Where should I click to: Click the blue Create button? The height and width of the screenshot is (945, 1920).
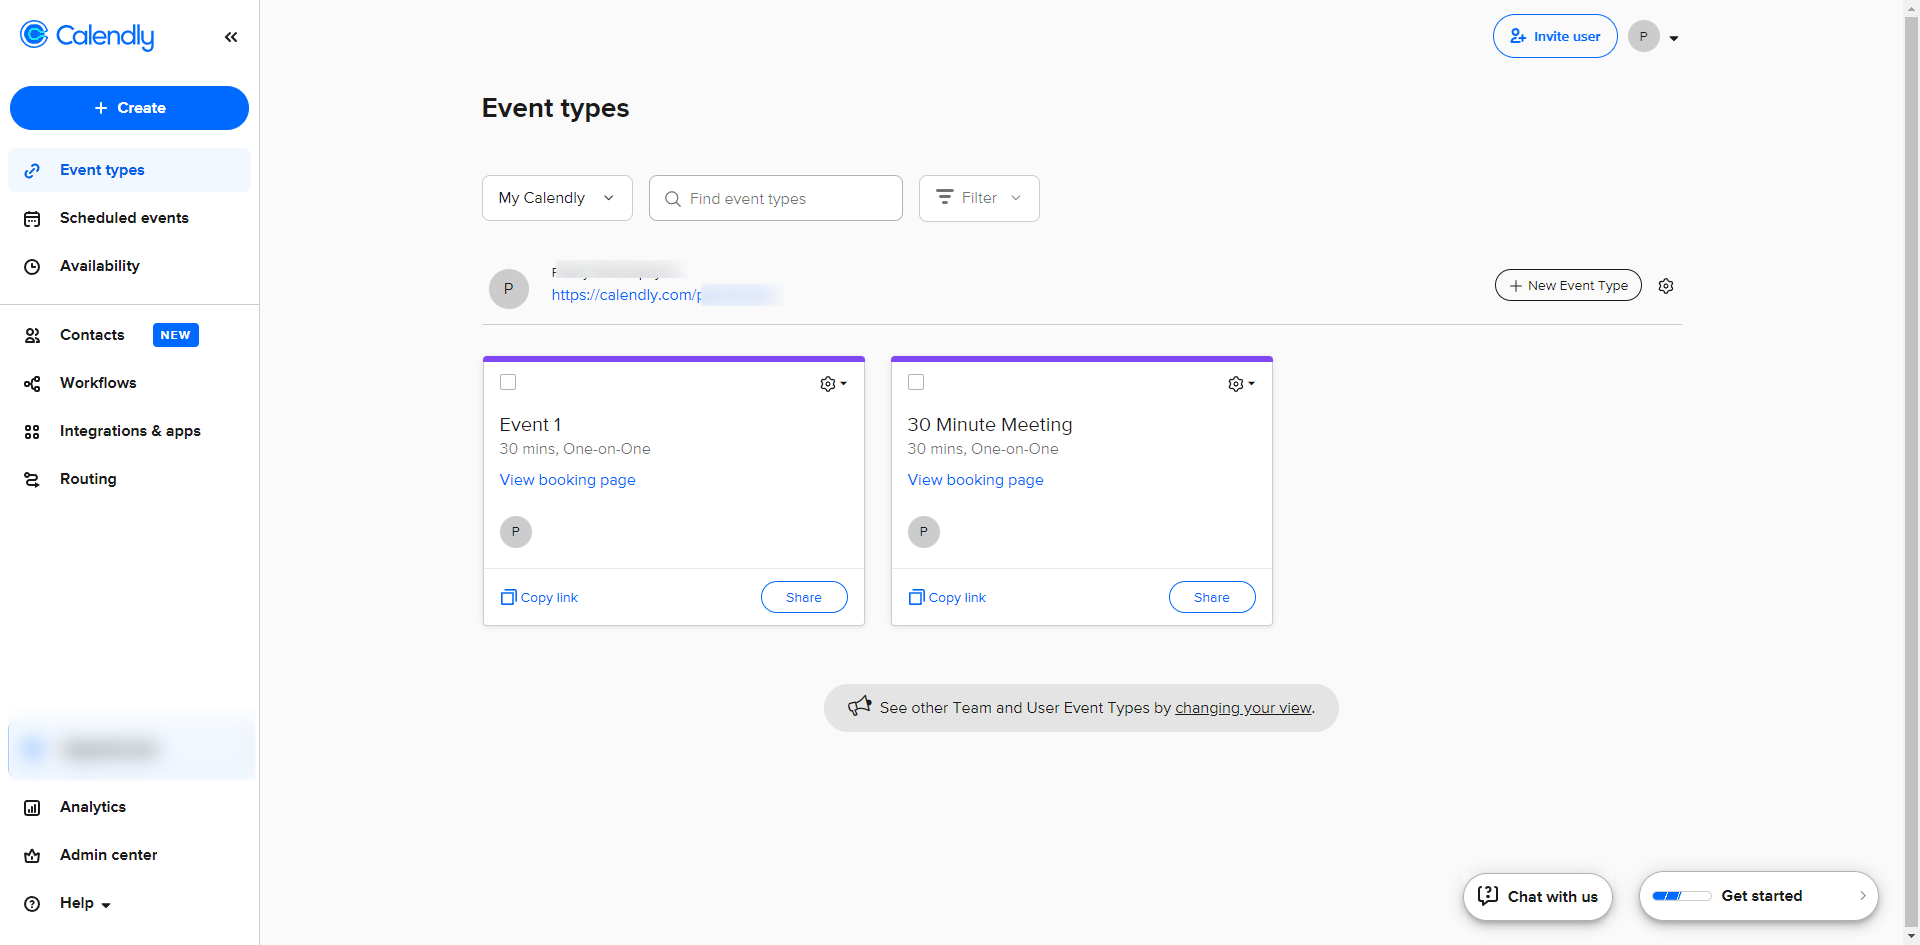coord(129,108)
